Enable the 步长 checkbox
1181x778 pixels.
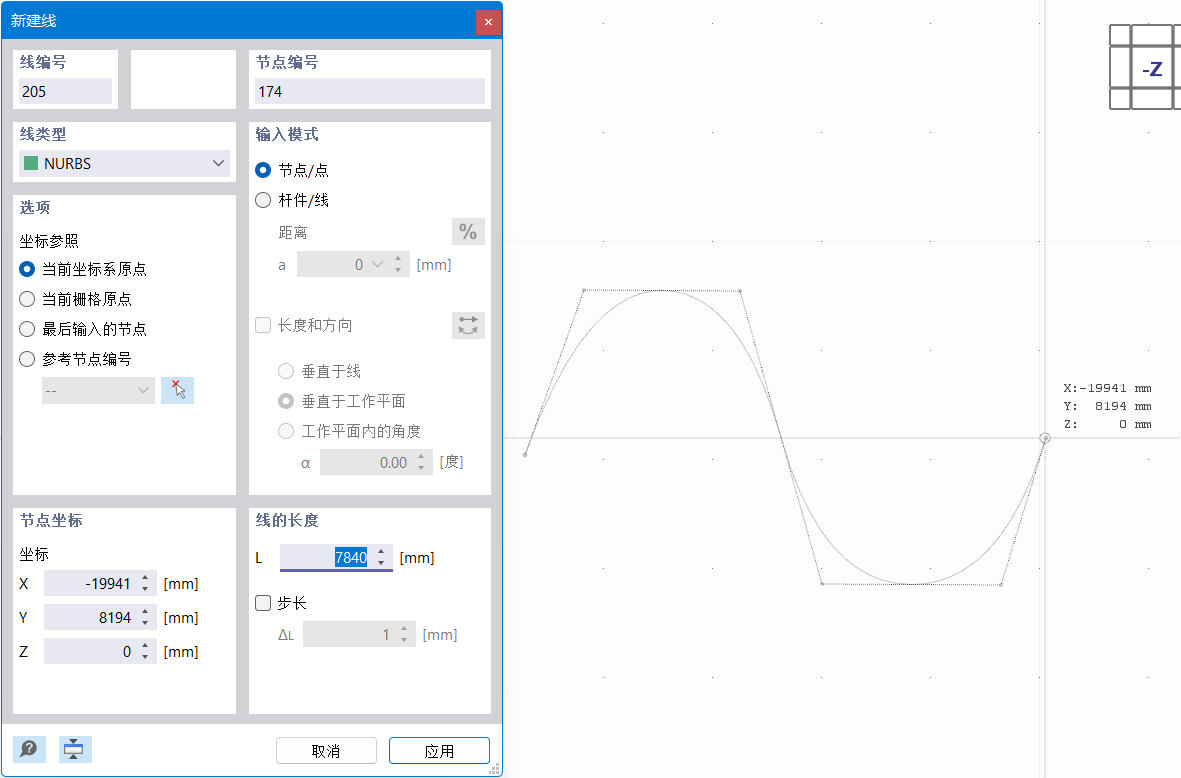(262, 603)
